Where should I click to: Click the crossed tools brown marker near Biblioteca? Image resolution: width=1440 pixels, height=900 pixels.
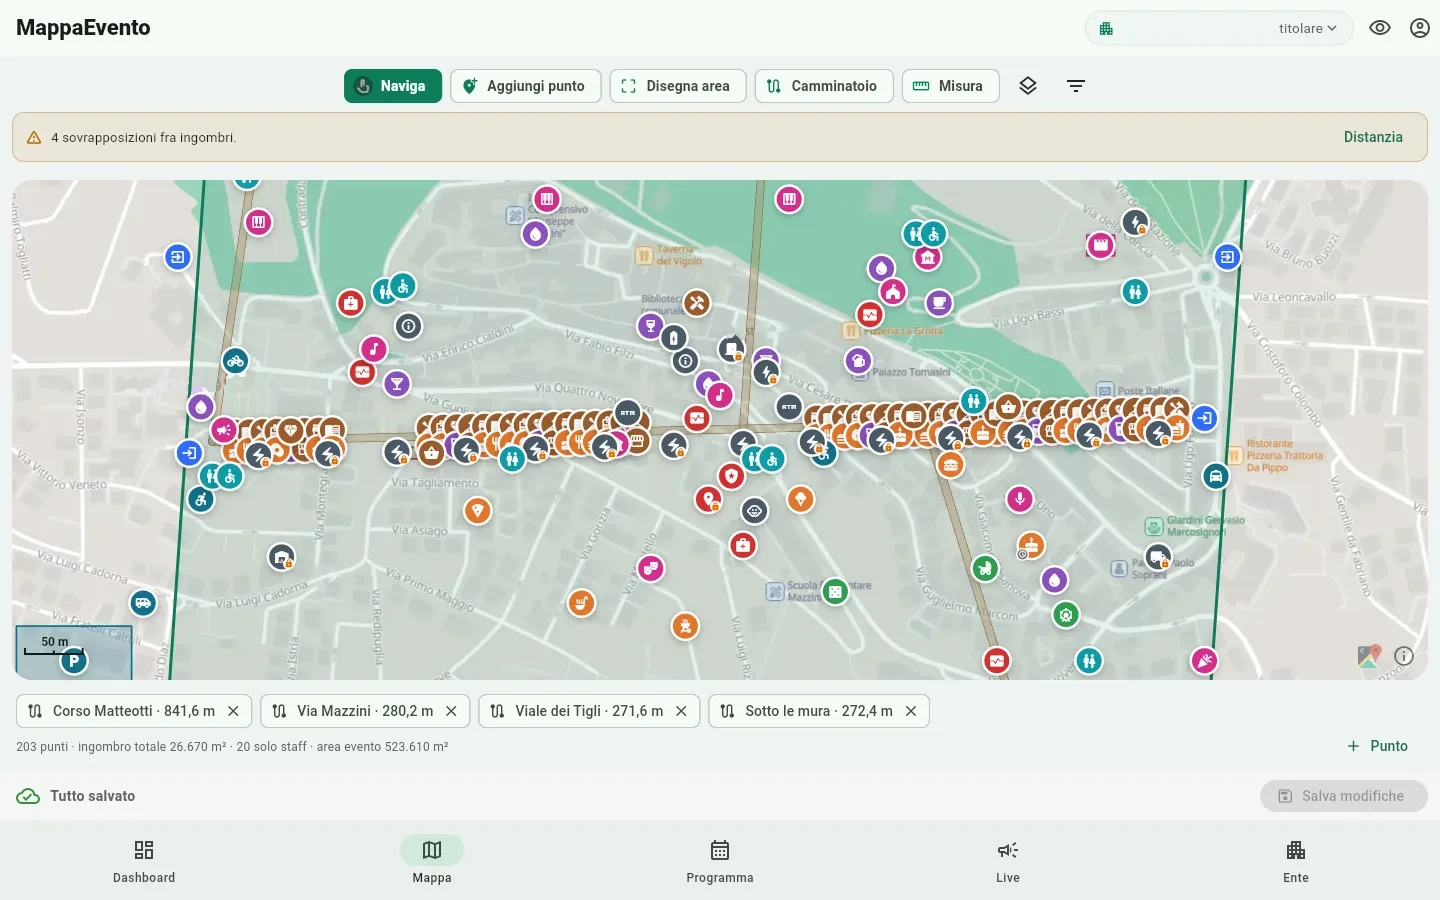click(x=697, y=302)
